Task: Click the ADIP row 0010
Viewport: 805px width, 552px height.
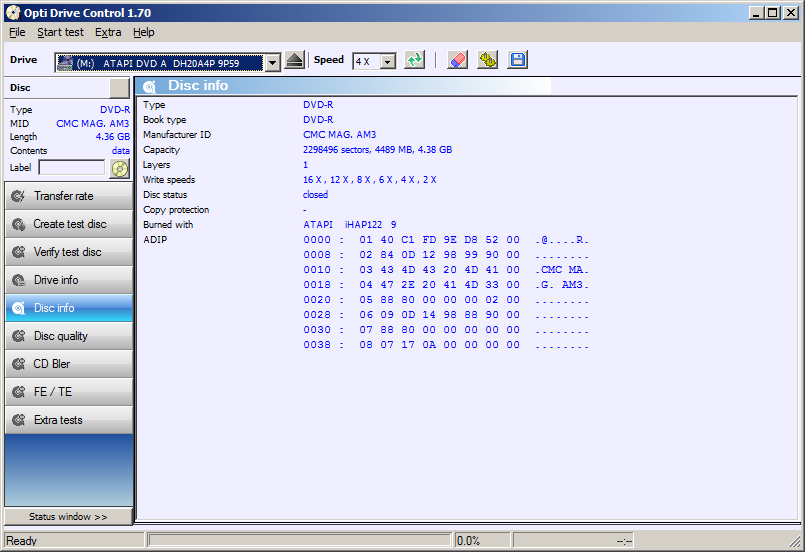Action: click(x=446, y=270)
